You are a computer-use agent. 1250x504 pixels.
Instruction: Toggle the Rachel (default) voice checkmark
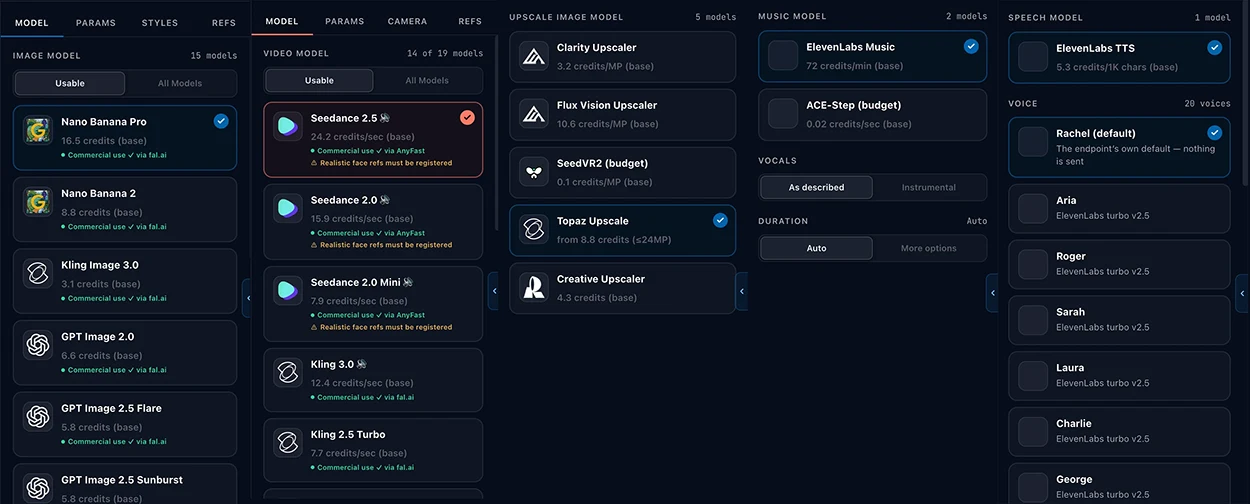1214,132
